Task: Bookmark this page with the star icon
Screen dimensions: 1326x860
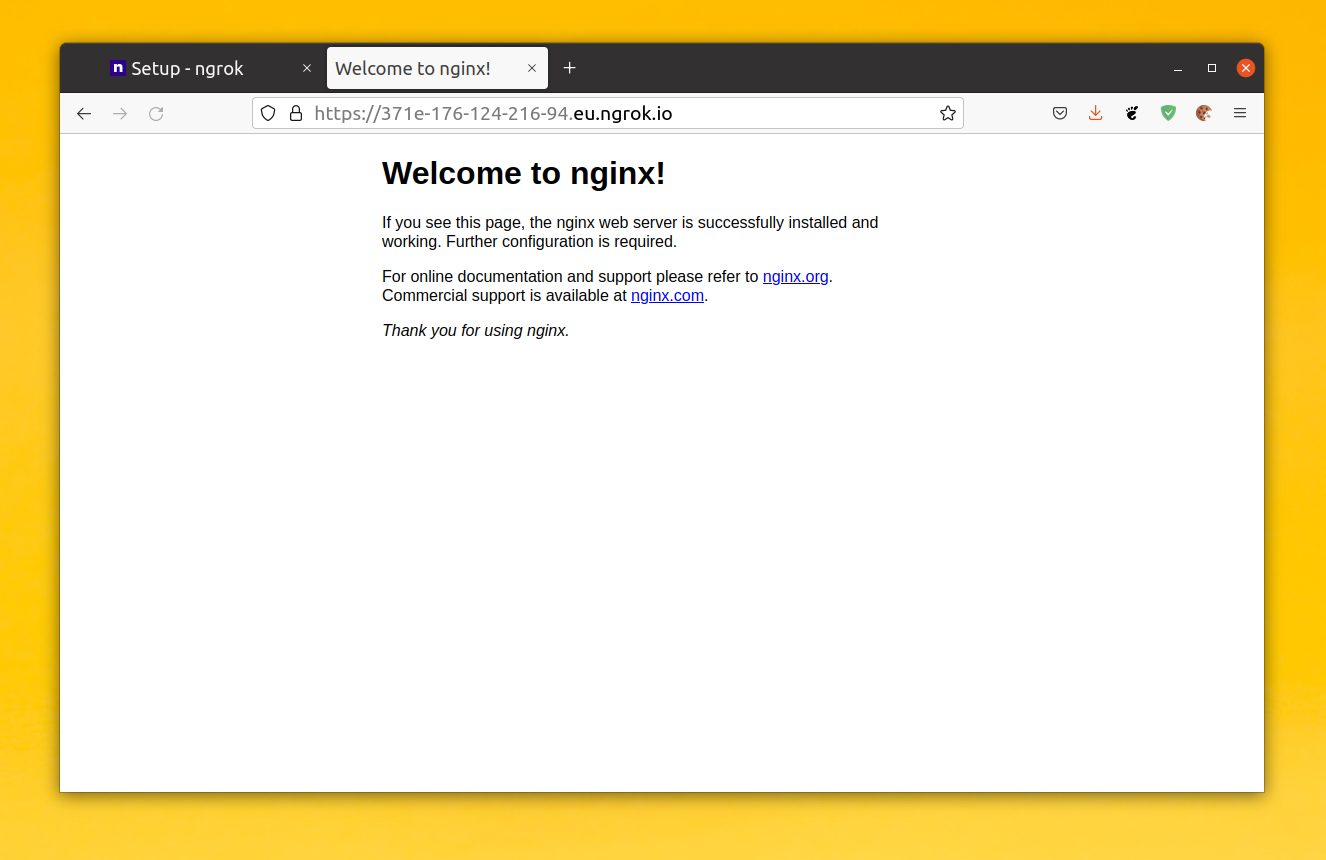Action: pyautogui.click(x=947, y=114)
